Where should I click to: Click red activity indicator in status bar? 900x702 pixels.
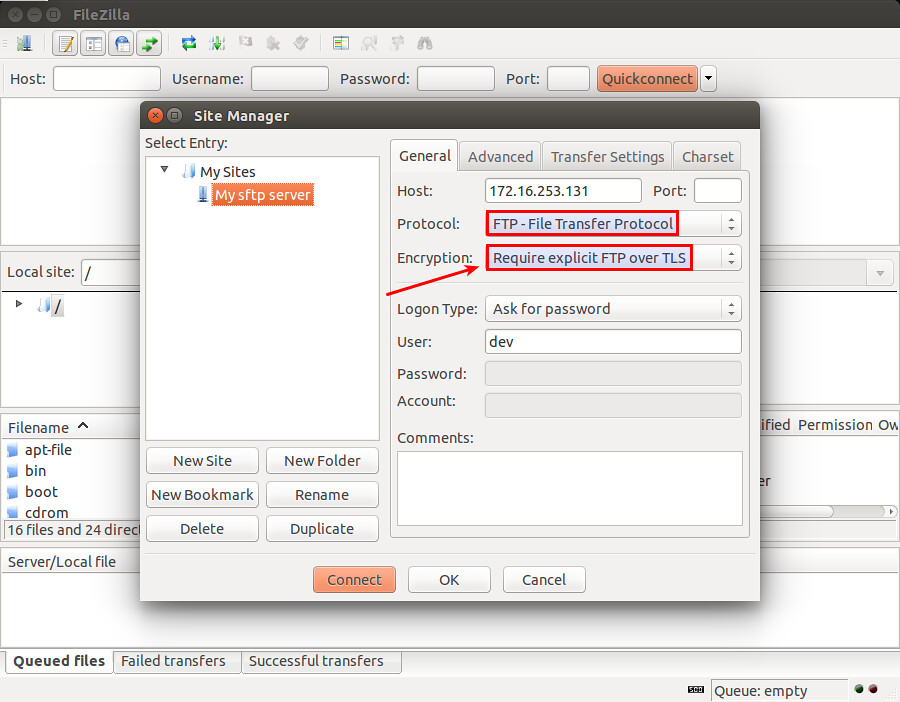tap(873, 689)
